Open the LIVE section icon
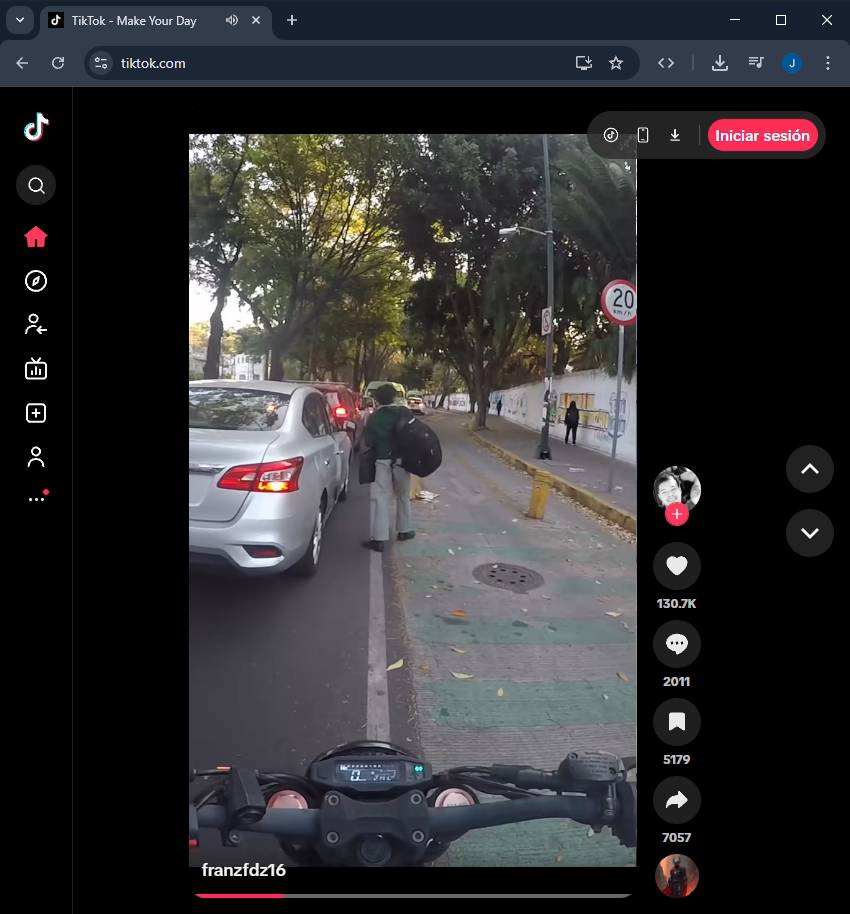850x914 pixels. tap(36, 369)
